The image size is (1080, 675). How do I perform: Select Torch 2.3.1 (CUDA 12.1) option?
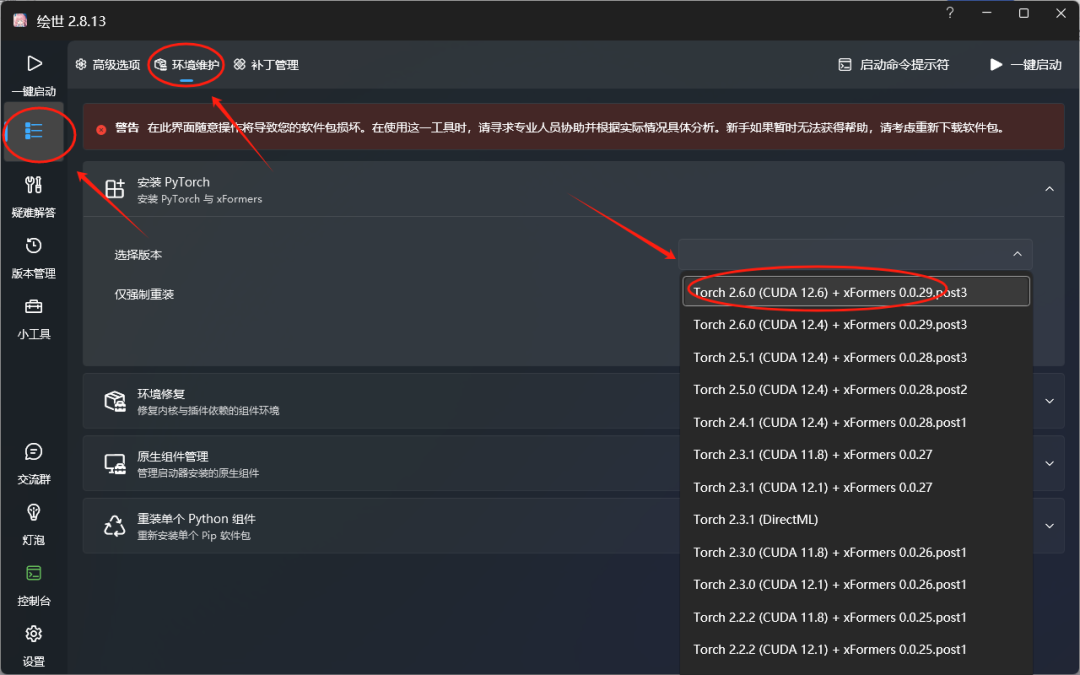[855, 487]
